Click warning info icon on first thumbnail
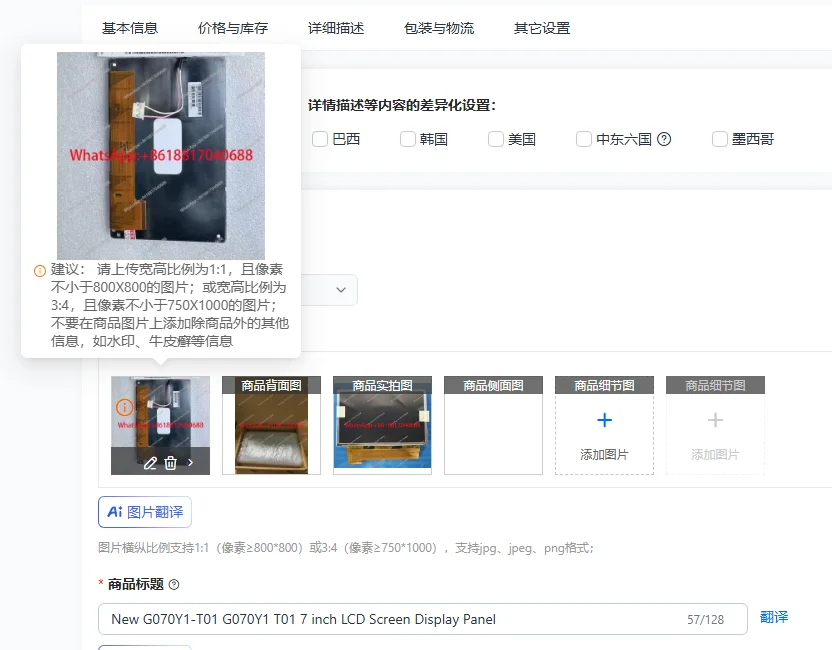 [125, 408]
